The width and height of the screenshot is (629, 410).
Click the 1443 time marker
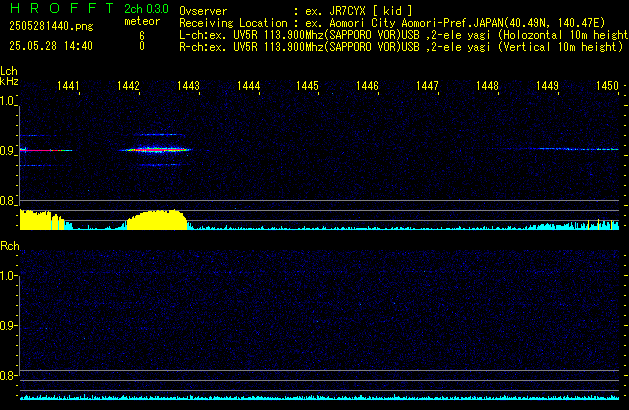[188, 86]
